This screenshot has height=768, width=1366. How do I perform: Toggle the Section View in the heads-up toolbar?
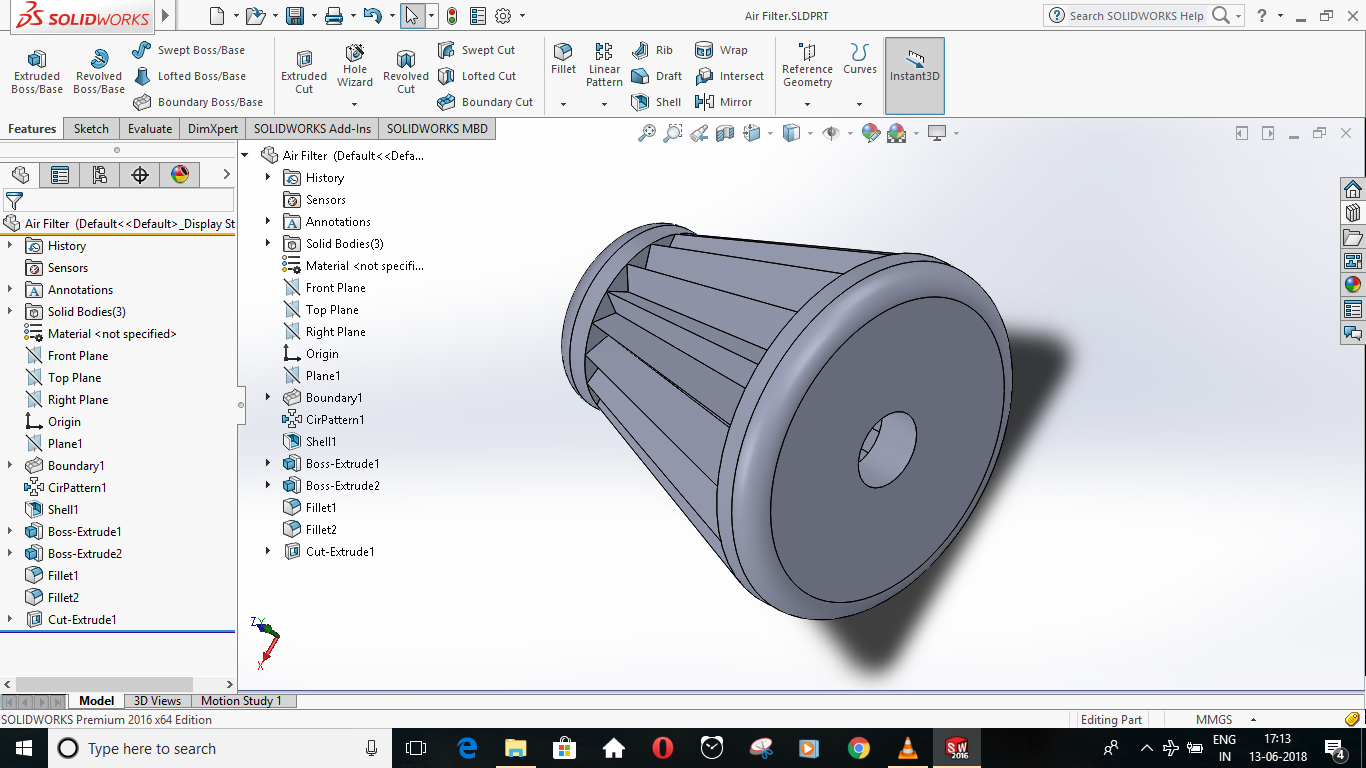click(x=723, y=133)
